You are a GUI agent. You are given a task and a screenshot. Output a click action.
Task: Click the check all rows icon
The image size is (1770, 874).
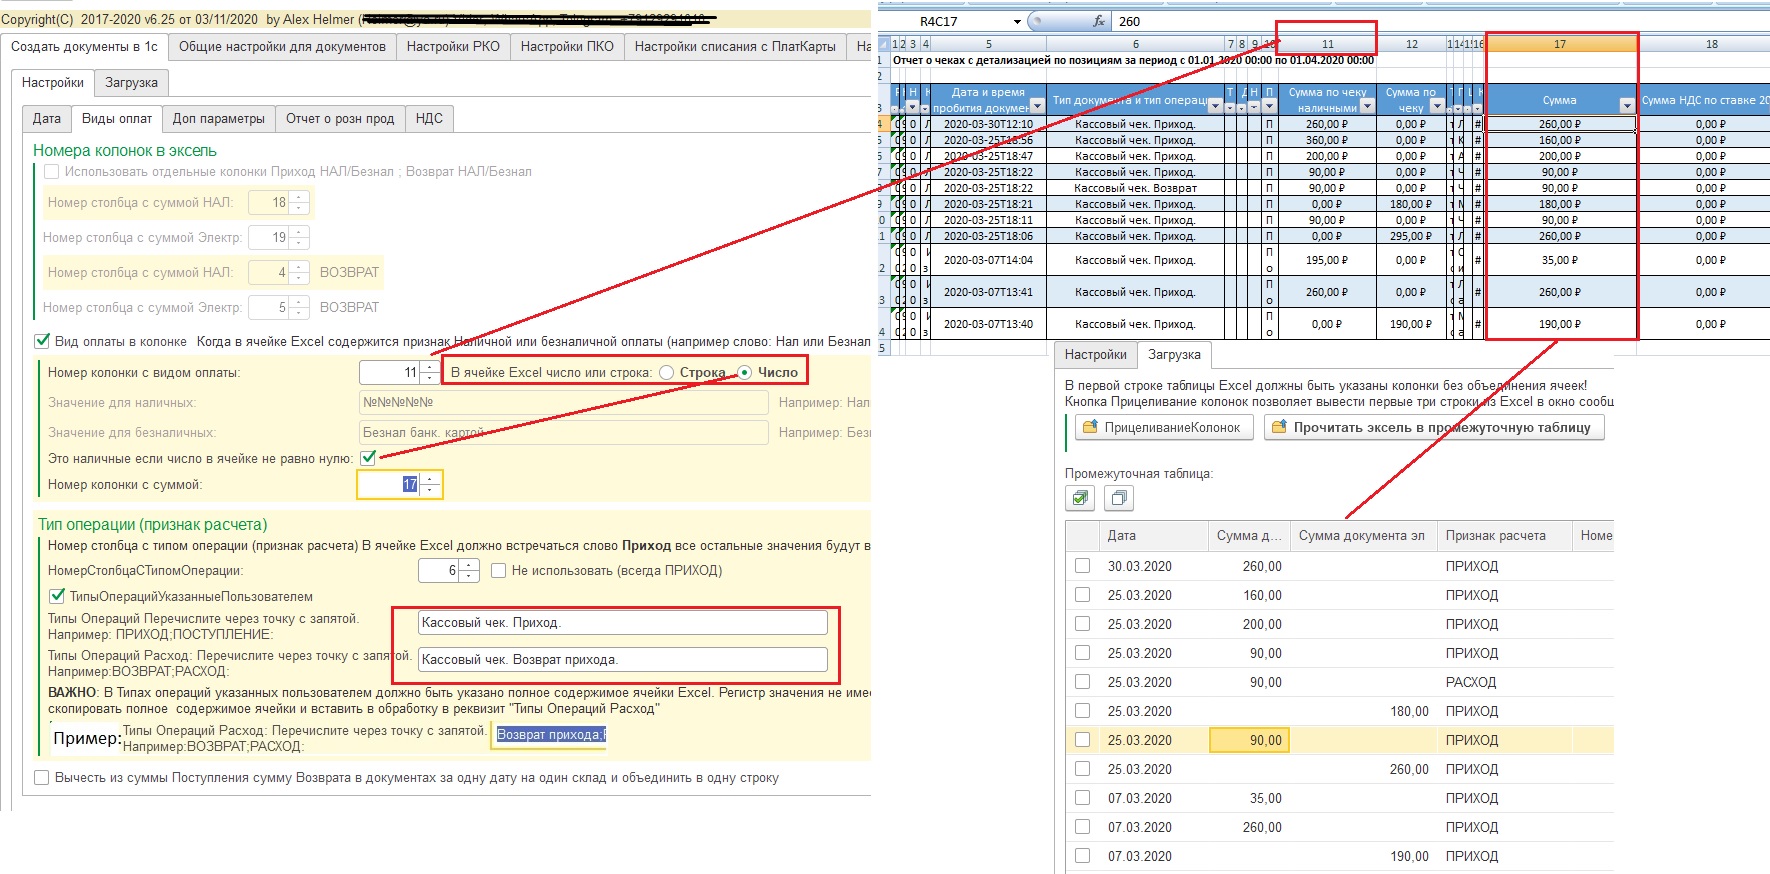pyautogui.click(x=1079, y=497)
